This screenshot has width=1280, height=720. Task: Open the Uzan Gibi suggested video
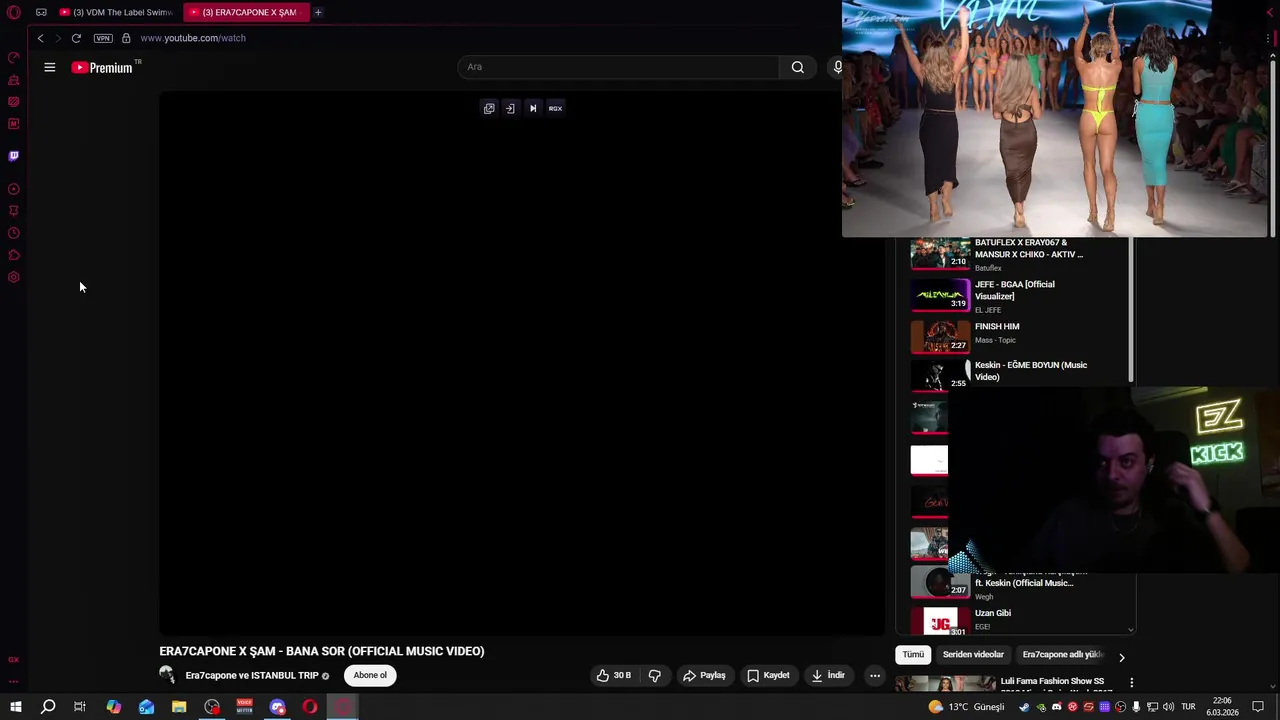tap(993, 613)
